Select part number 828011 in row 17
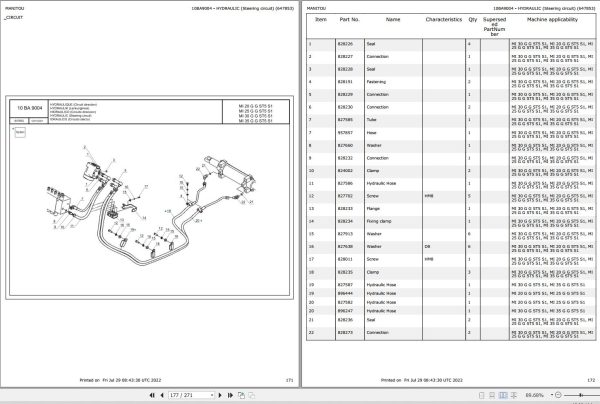 tap(345, 259)
